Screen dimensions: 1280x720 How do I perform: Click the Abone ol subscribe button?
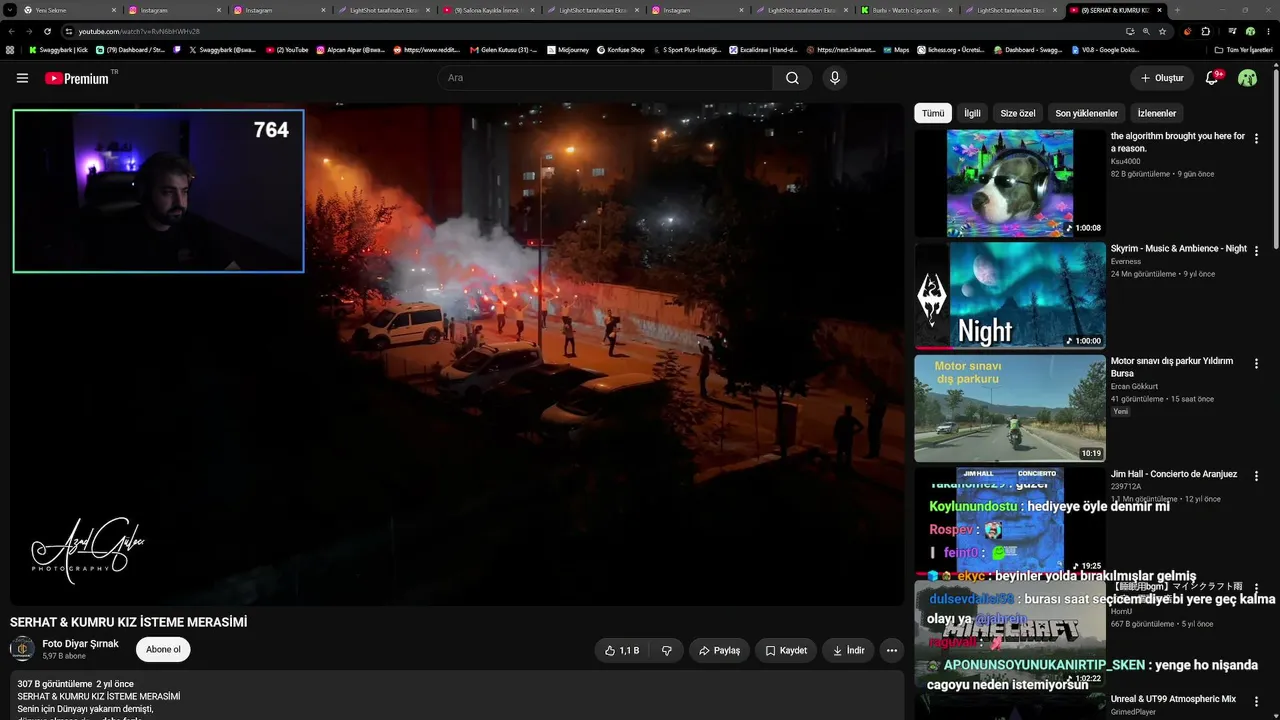163,650
